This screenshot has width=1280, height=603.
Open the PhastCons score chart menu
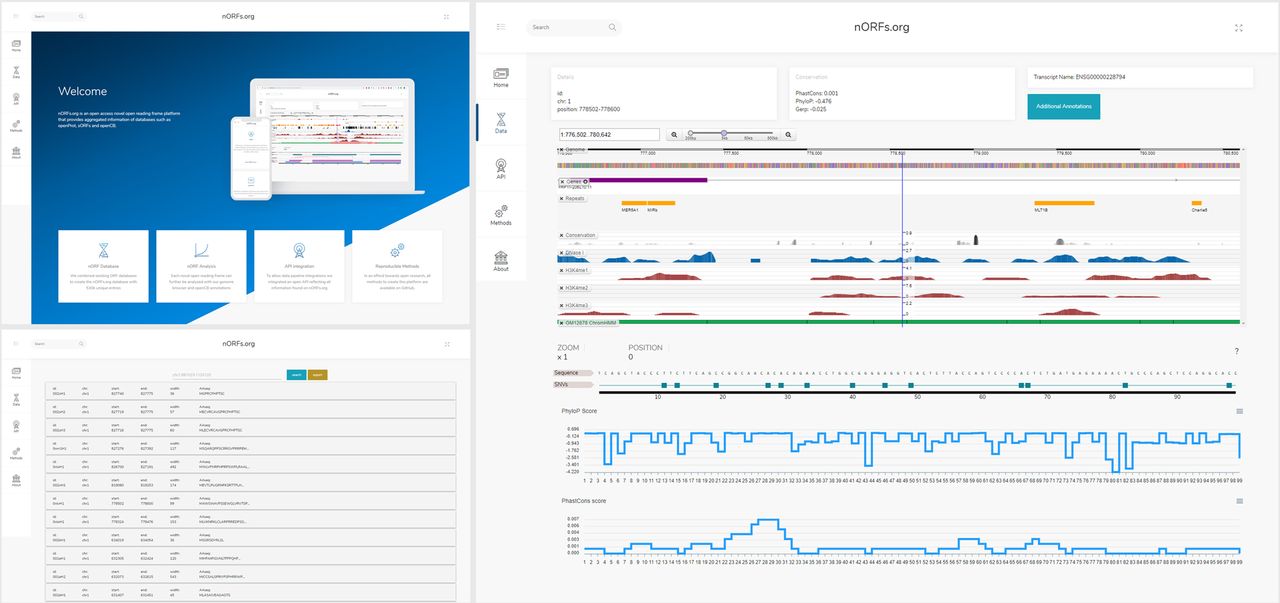point(1239,501)
